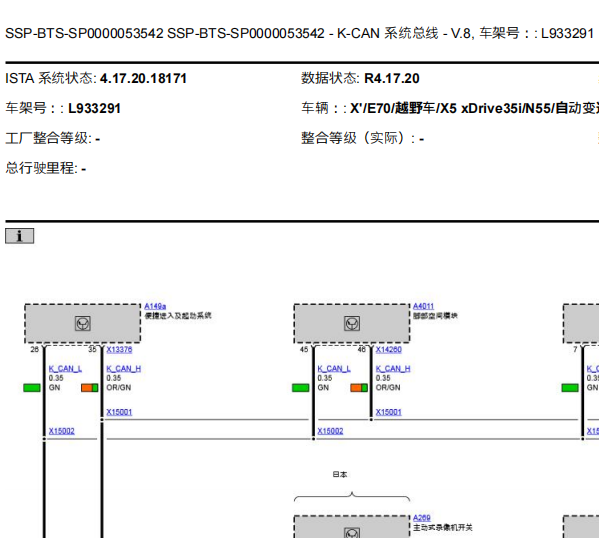Open the X13376 connector link

119,349
